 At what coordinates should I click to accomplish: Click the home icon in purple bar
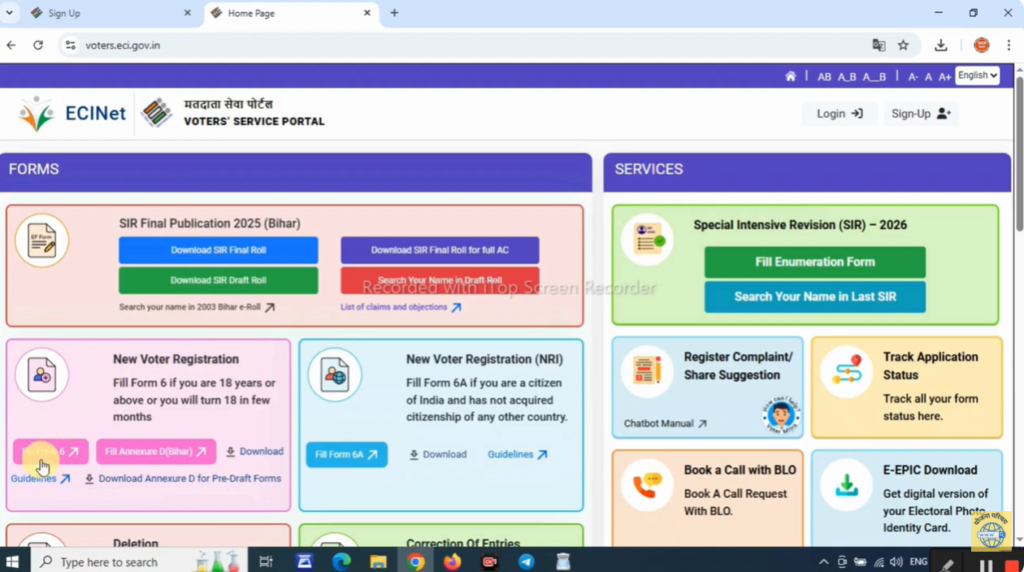coord(791,77)
